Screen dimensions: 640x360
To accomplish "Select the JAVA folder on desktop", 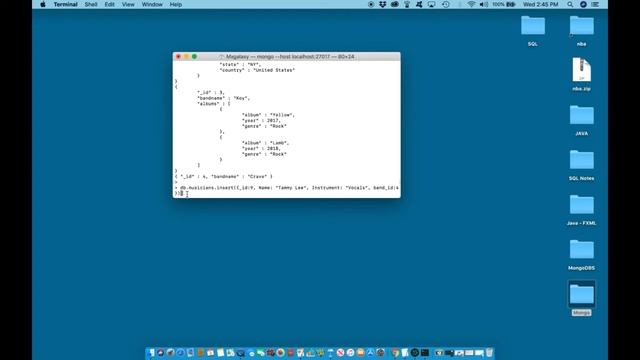I will click(x=582, y=116).
